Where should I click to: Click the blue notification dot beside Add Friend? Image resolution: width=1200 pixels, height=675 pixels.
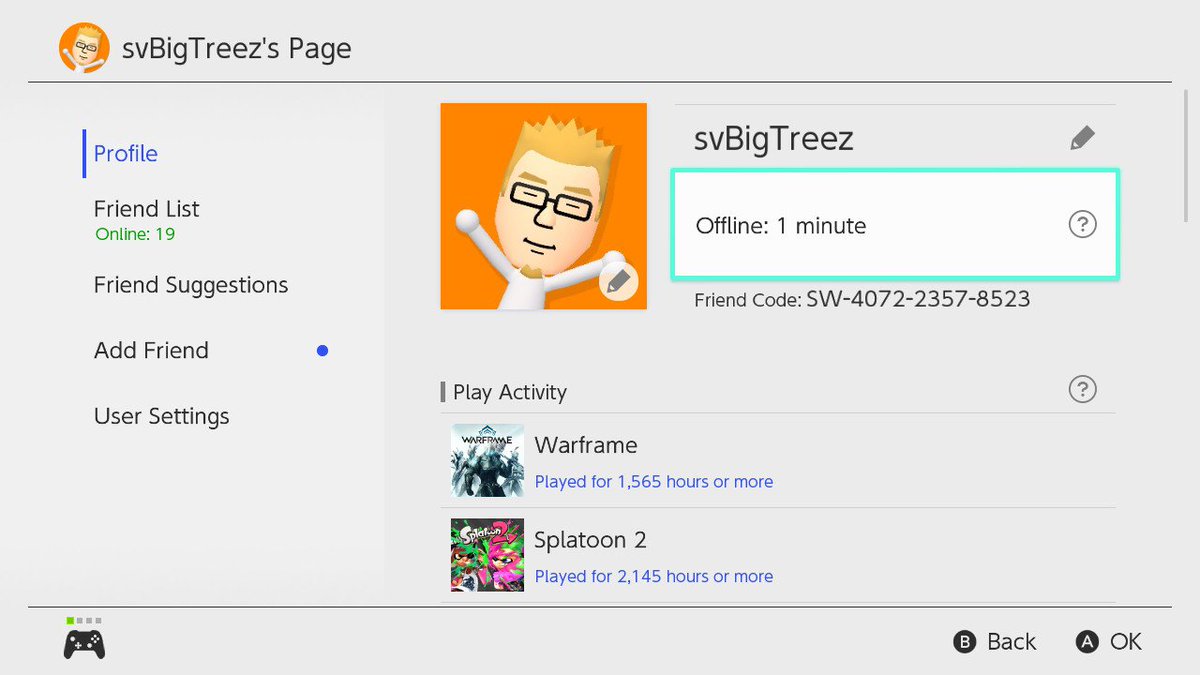pos(322,351)
